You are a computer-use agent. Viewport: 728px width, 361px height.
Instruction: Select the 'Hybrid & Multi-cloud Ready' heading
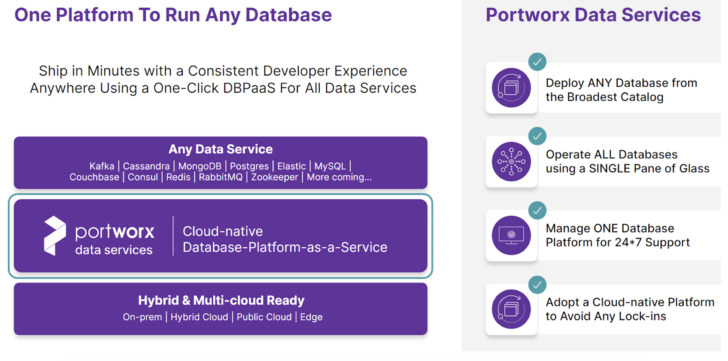[221, 300]
